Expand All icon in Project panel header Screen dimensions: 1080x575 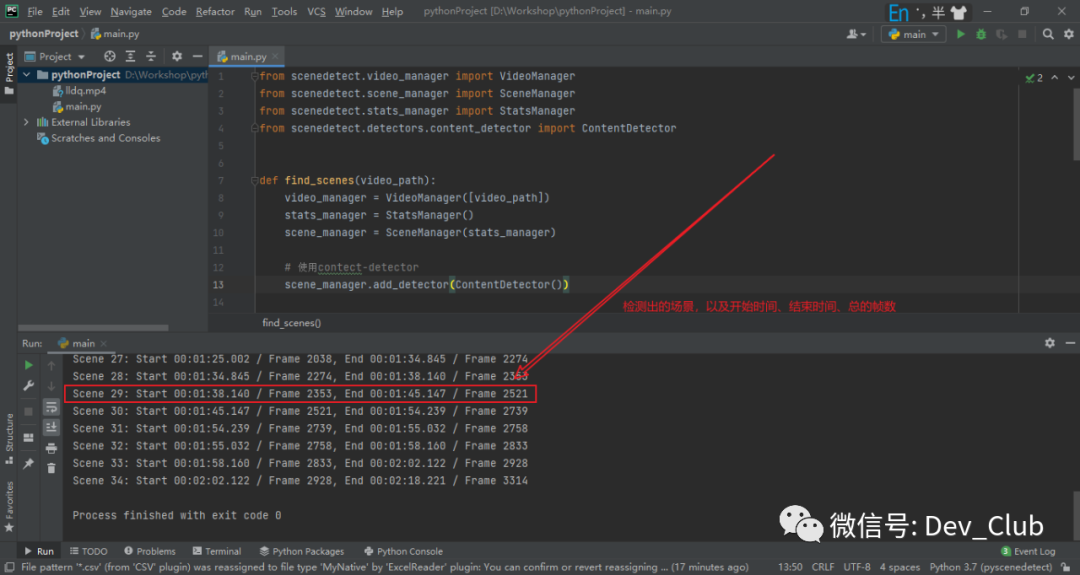(130, 56)
